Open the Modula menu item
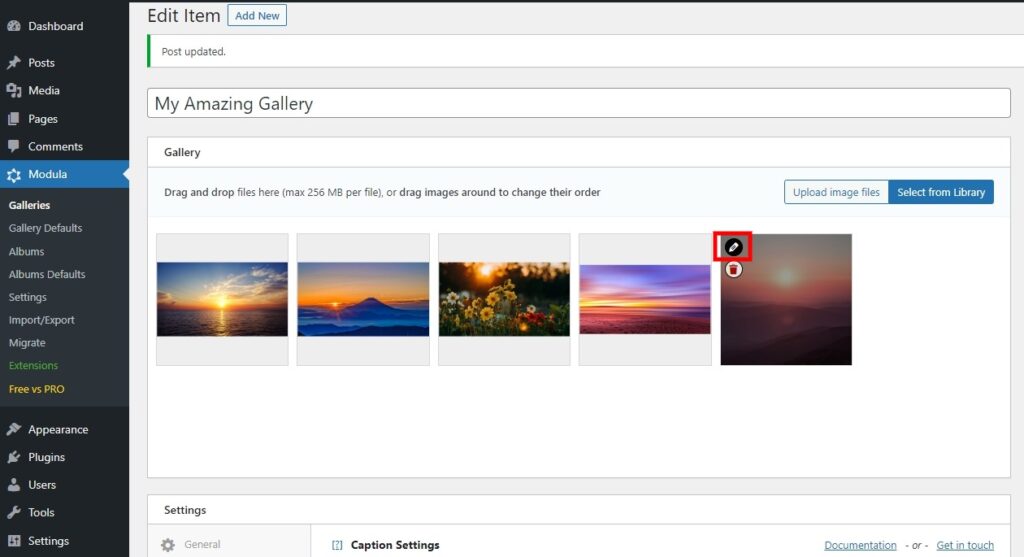The width and height of the screenshot is (1024, 557). [48, 174]
